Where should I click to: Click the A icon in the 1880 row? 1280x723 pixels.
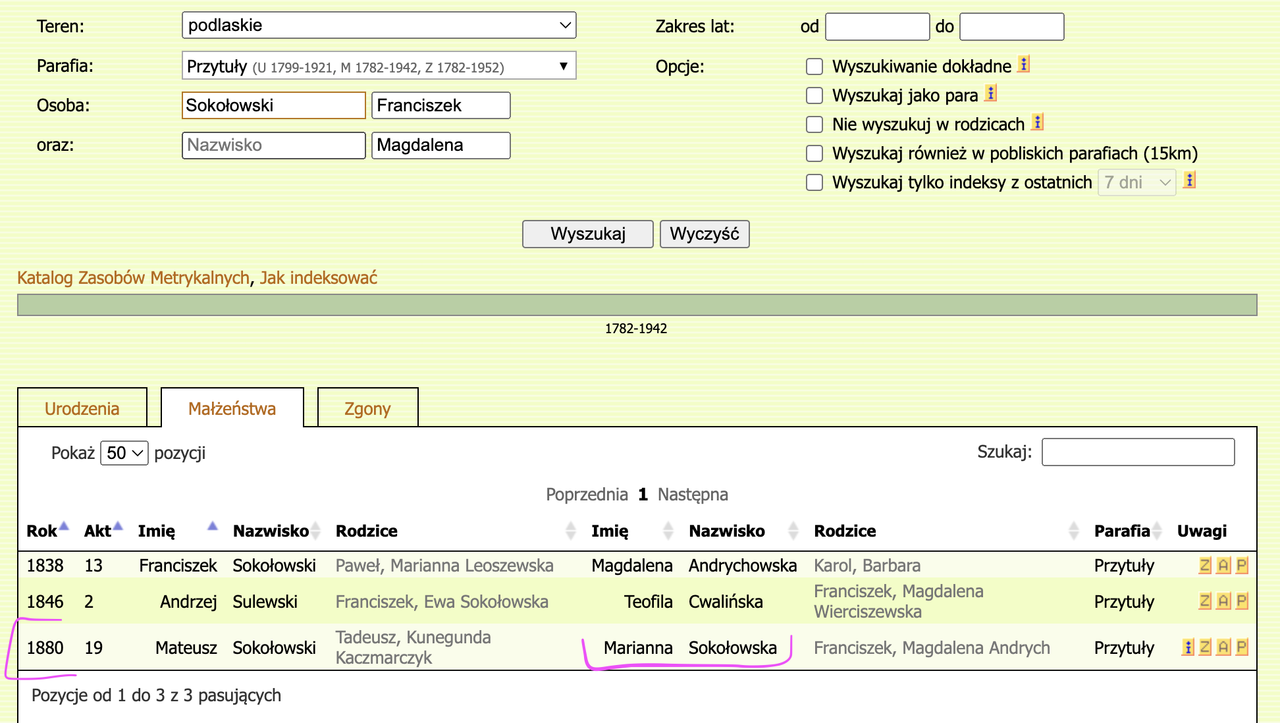1224,647
